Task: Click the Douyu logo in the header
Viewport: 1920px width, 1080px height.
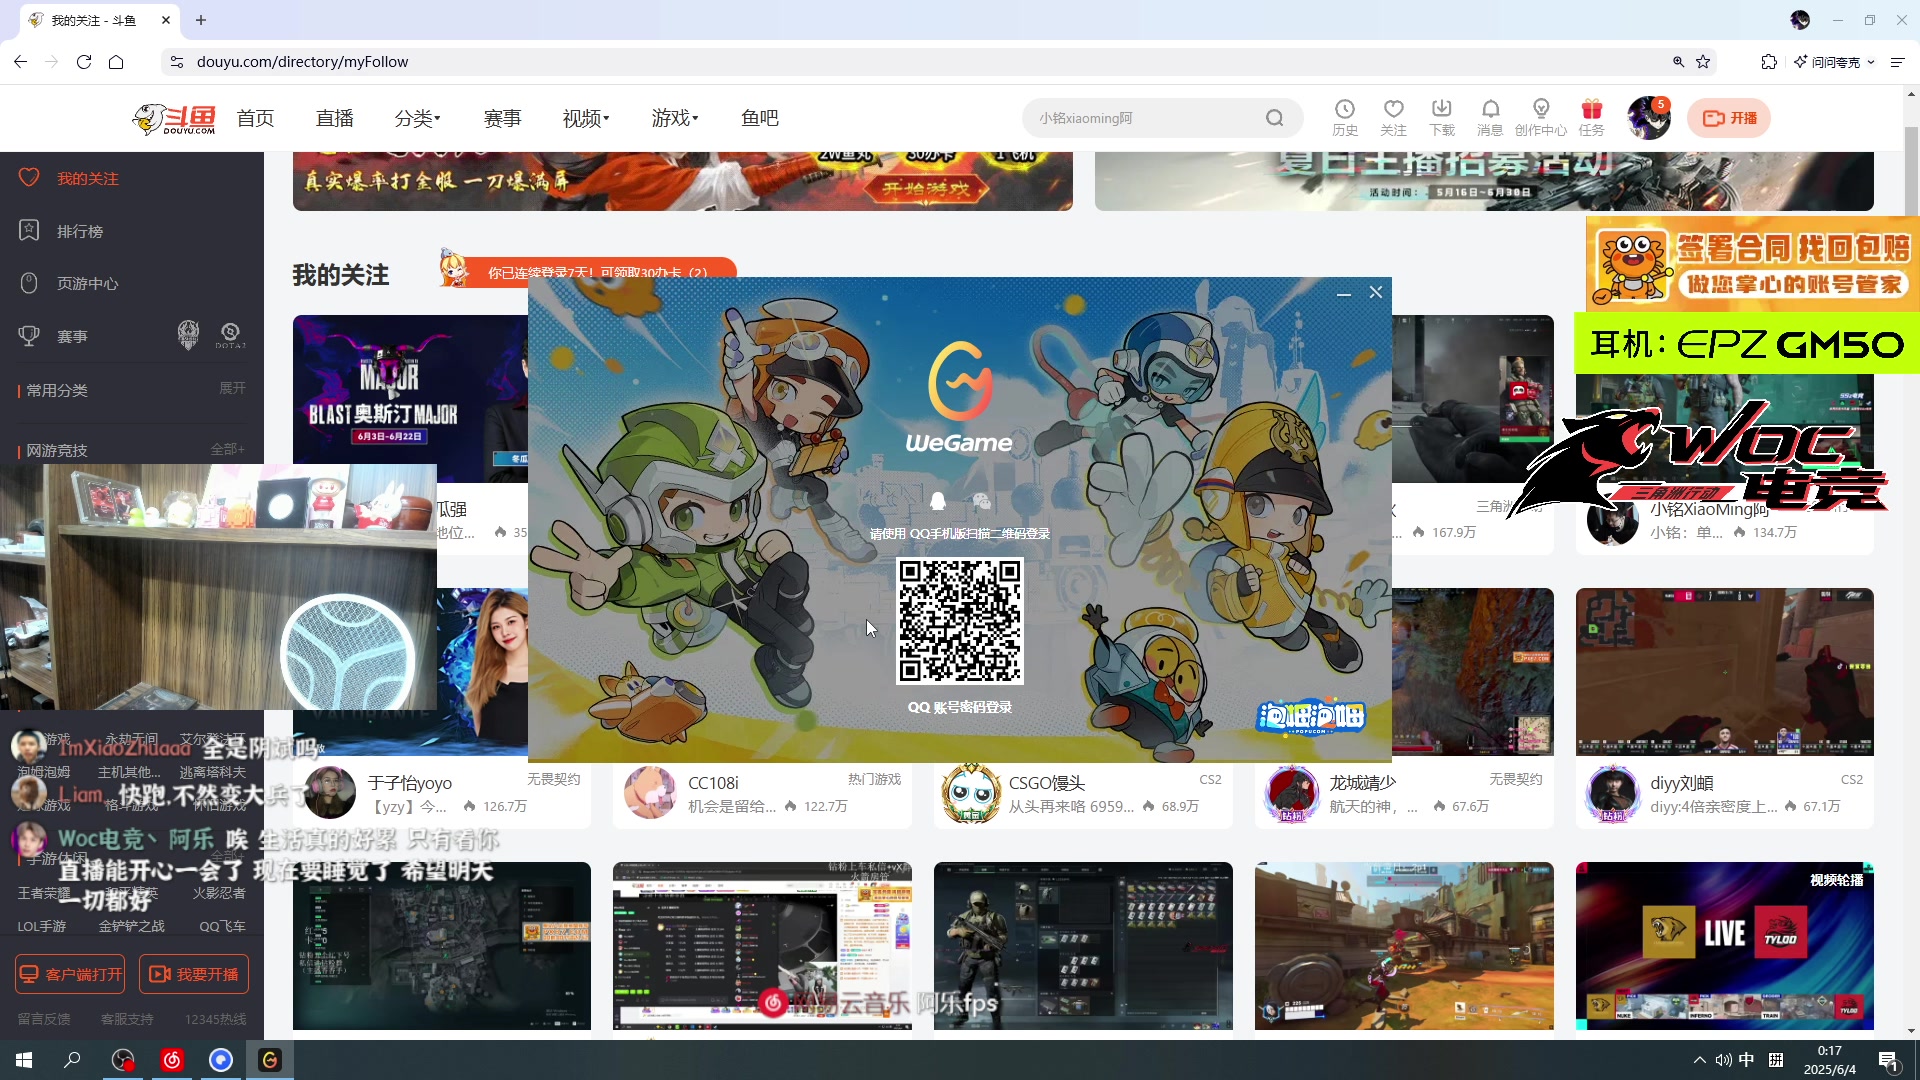Action: 174,118
